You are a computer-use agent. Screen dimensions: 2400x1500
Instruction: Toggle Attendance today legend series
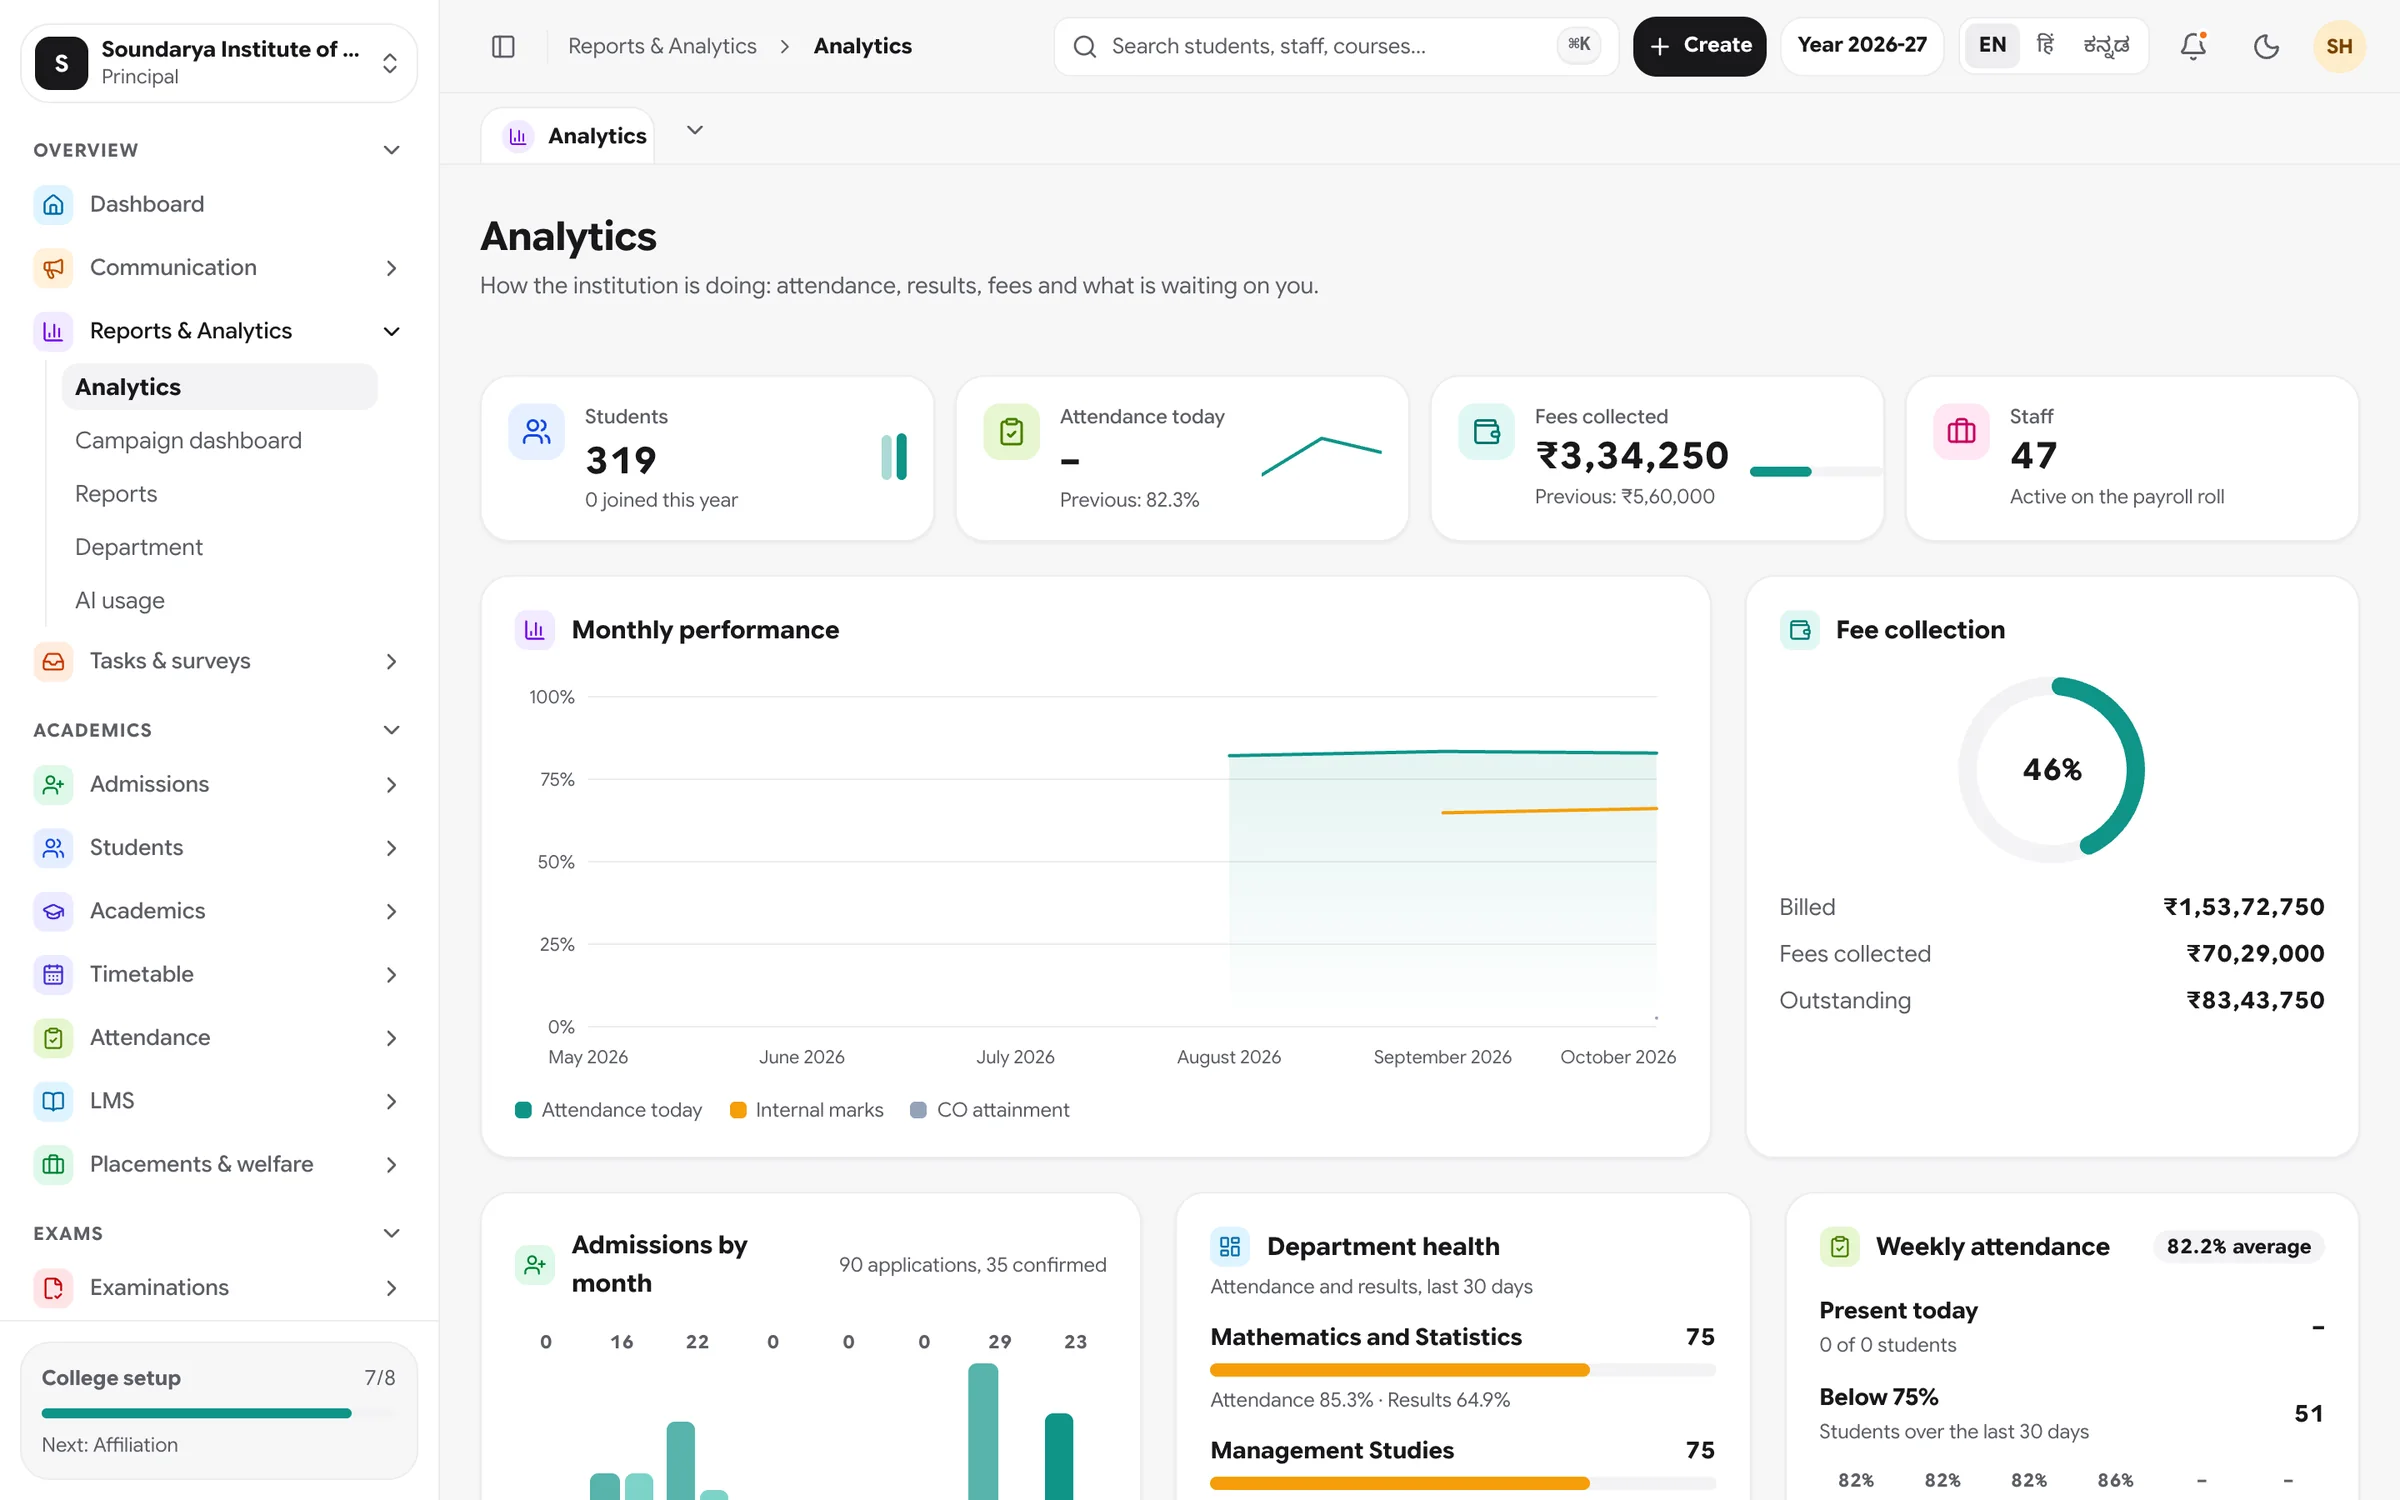[608, 1110]
